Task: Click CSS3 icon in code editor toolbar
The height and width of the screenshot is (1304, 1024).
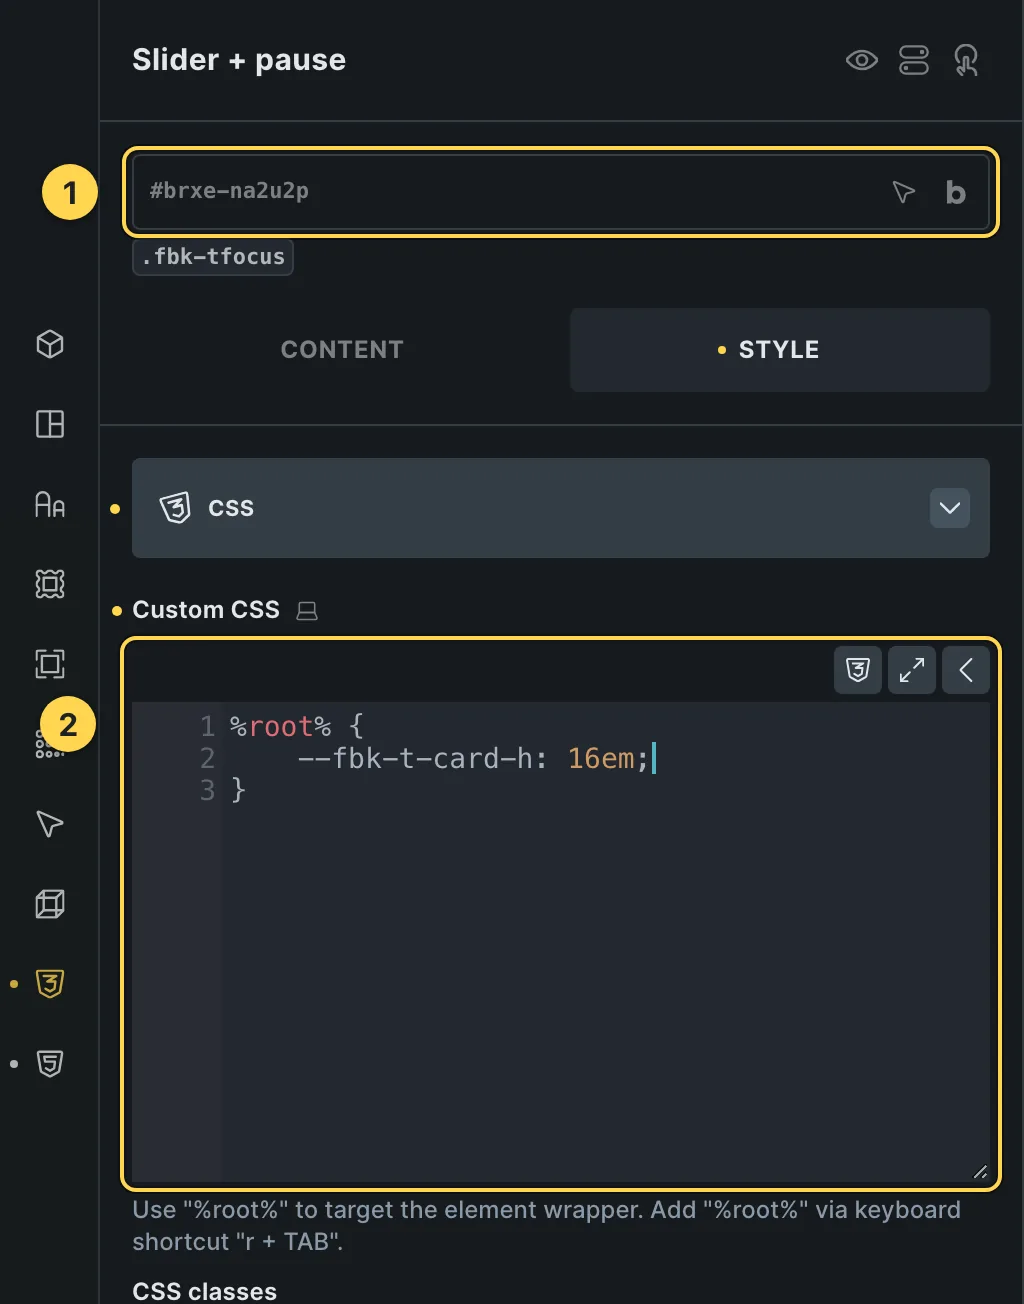Action: point(858,670)
